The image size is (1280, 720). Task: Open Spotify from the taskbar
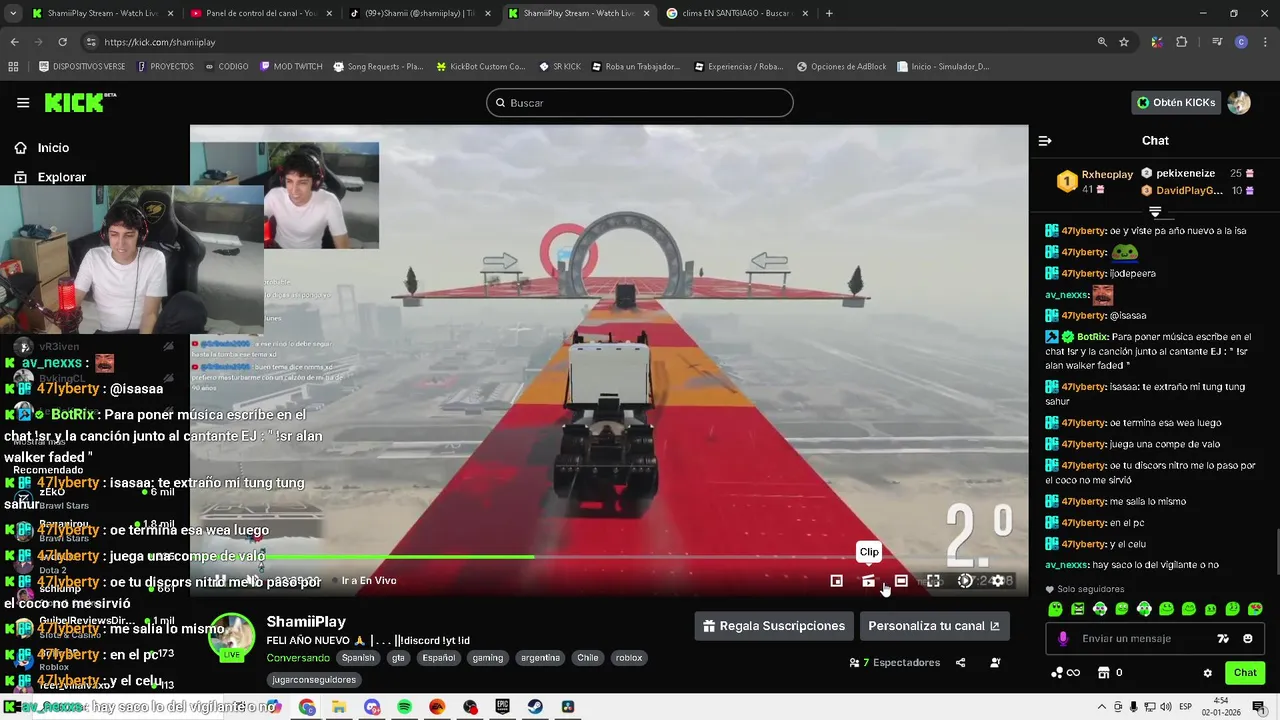tap(404, 707)
